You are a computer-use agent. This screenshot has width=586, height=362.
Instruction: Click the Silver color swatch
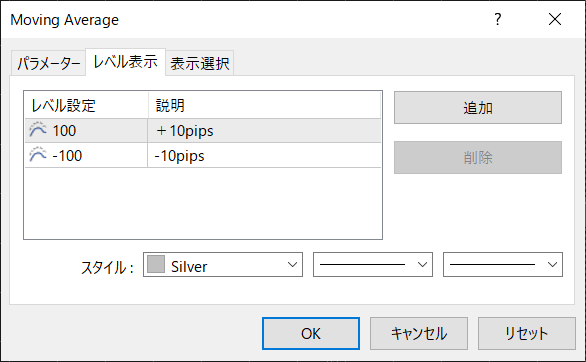point(156,264)
